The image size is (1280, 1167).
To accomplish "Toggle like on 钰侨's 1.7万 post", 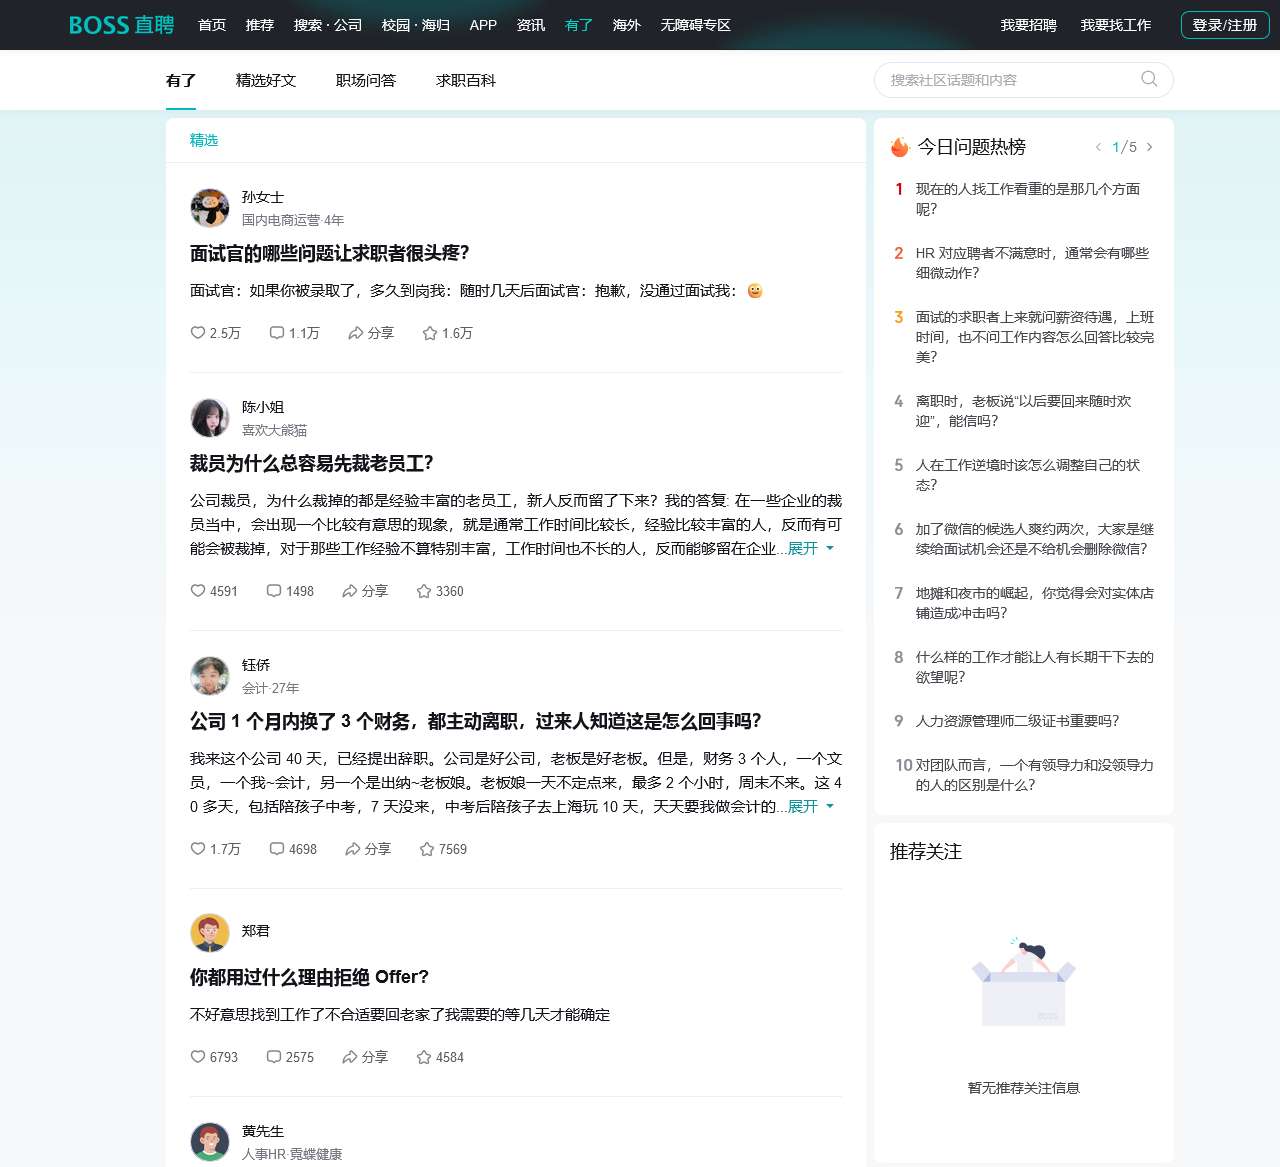I will tap(215, 849).
